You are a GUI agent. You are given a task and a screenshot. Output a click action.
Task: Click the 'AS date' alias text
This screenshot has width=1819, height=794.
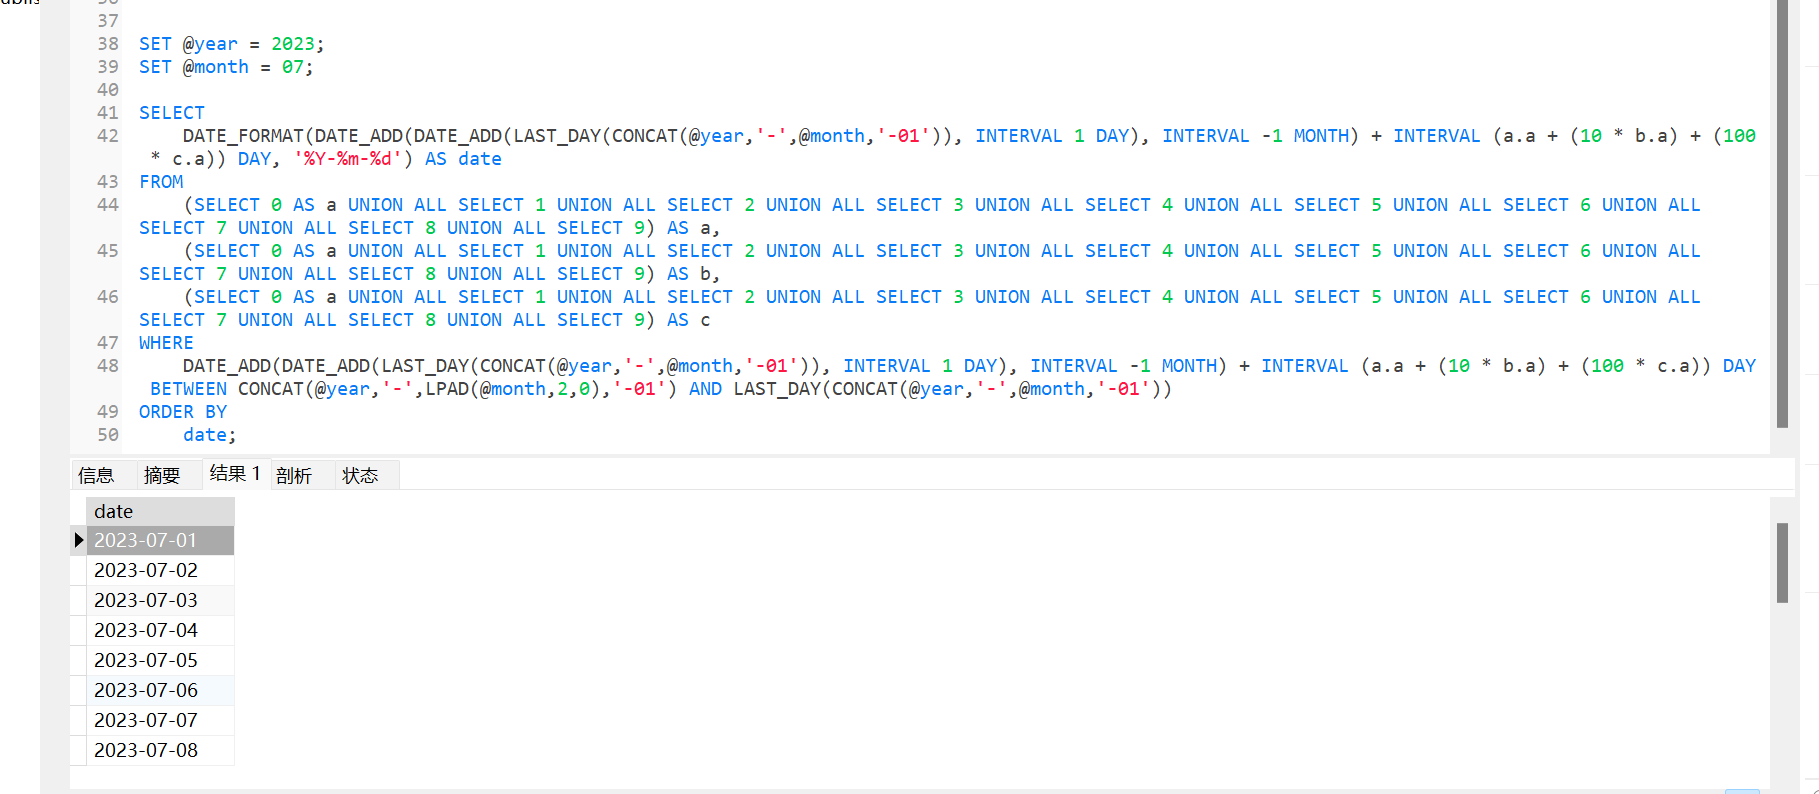tap(463, 159)
